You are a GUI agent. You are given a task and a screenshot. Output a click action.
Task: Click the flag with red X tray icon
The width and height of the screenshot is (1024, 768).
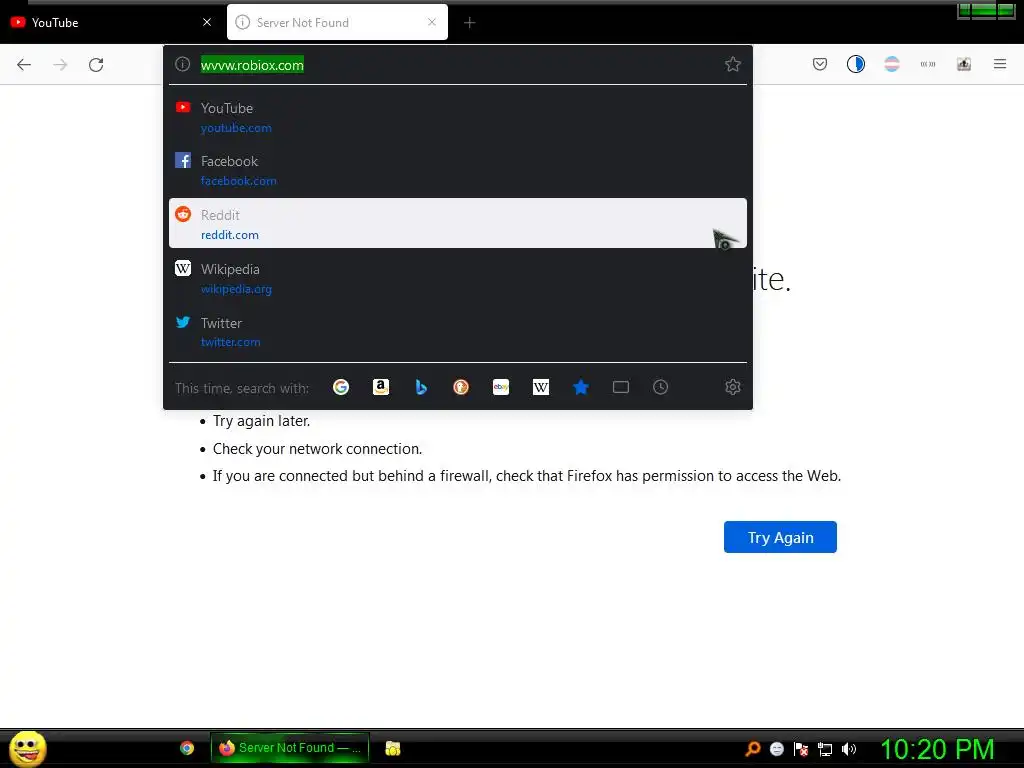coord(801,749)
